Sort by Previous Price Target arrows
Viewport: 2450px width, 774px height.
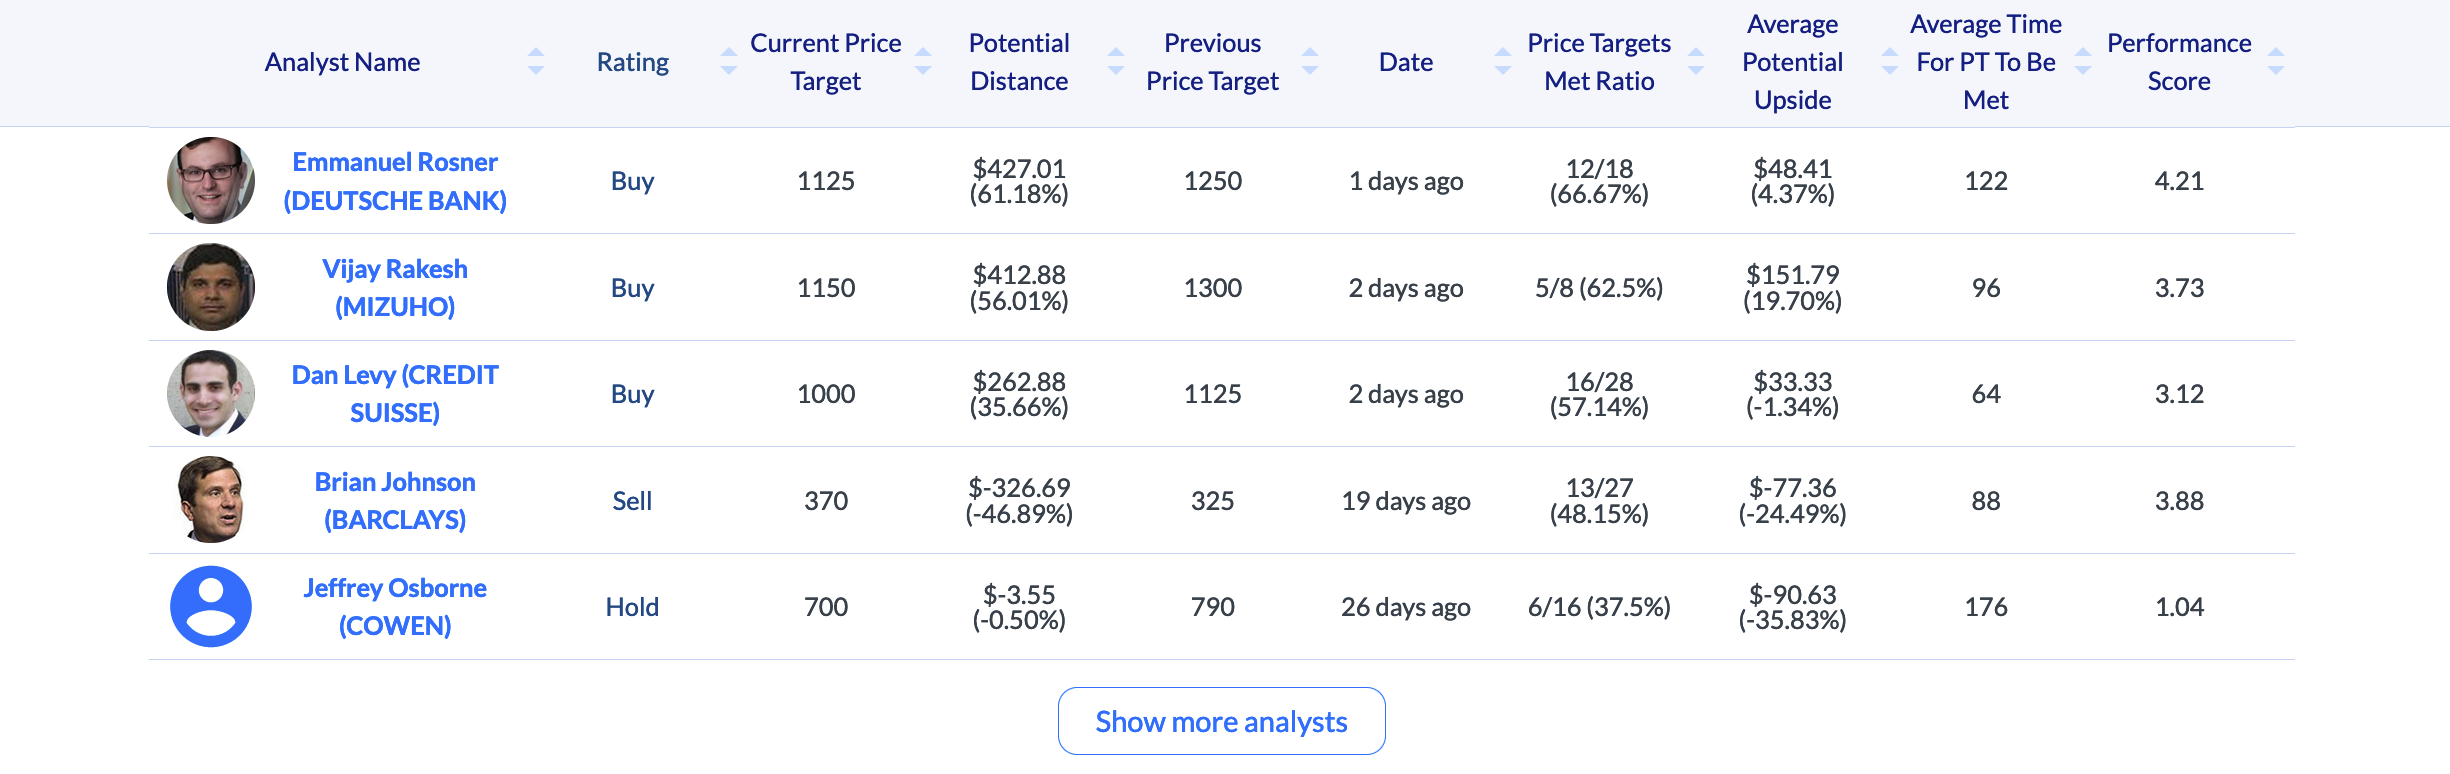point(1310,62)
